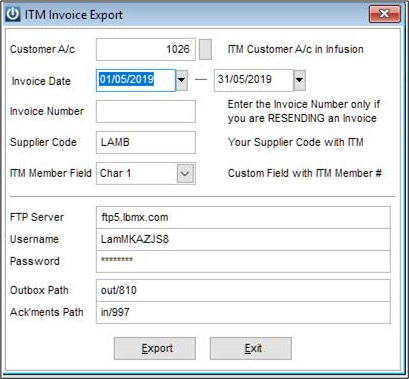Click the 'Customer A/c' label
This screenshot has height=379, width=409.
point(42,49)
